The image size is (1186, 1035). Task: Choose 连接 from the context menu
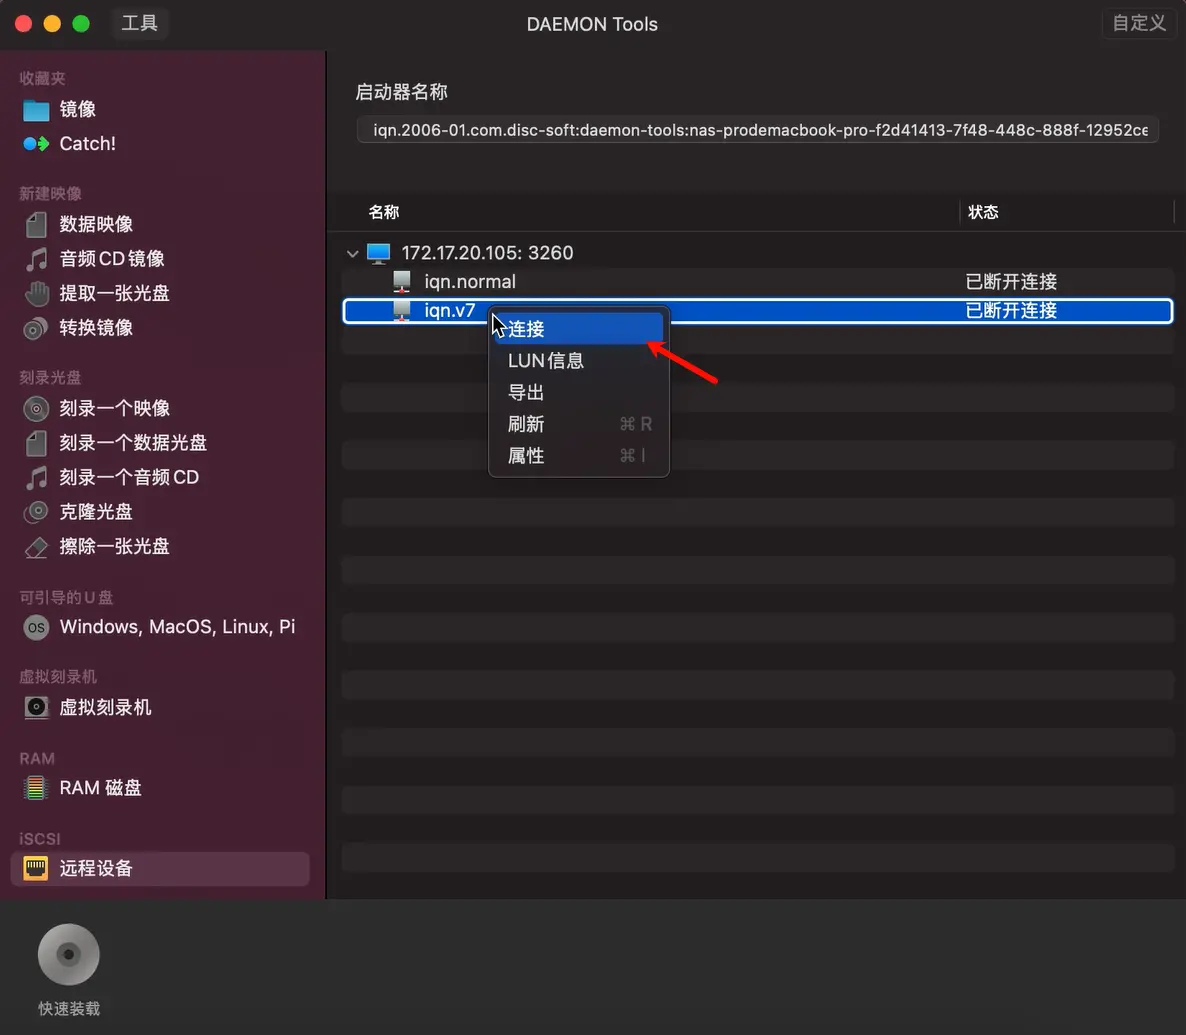click(x=579, y=329)
